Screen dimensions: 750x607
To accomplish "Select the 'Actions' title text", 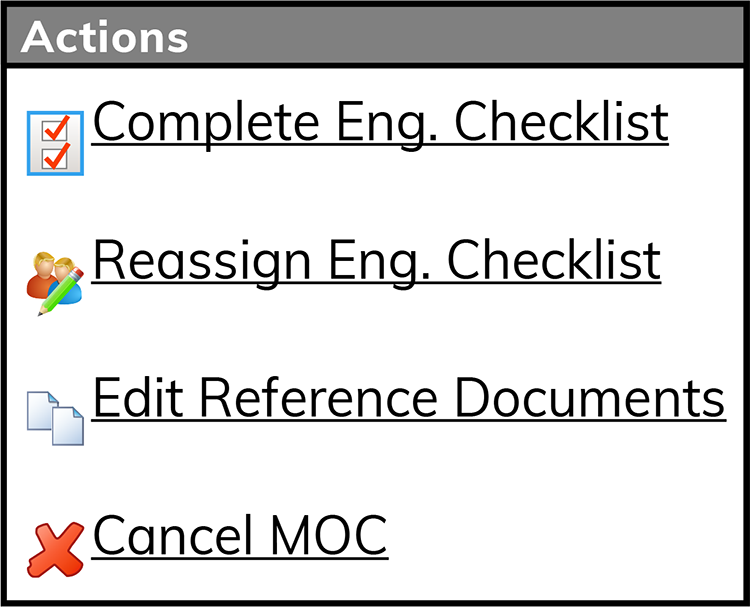I will [104, 37].
